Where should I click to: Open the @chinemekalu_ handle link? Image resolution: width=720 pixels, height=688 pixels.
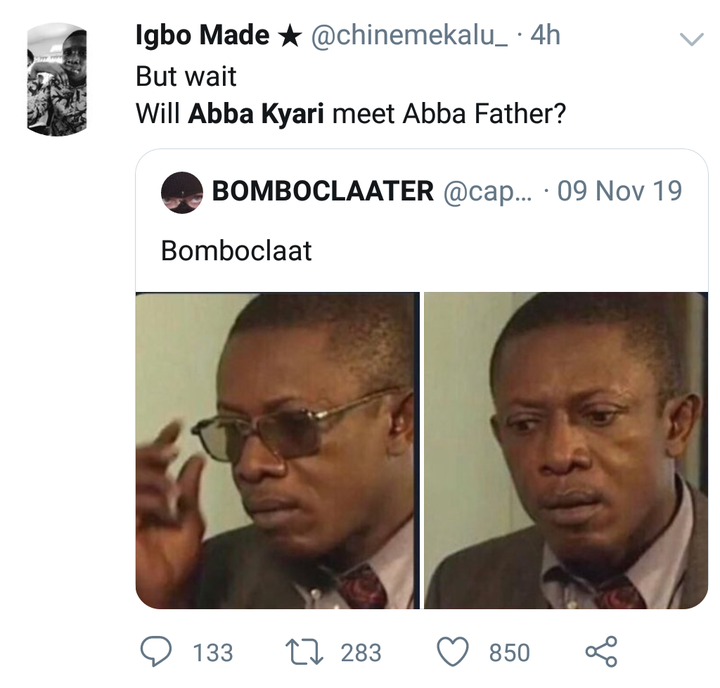coord(409,35)
